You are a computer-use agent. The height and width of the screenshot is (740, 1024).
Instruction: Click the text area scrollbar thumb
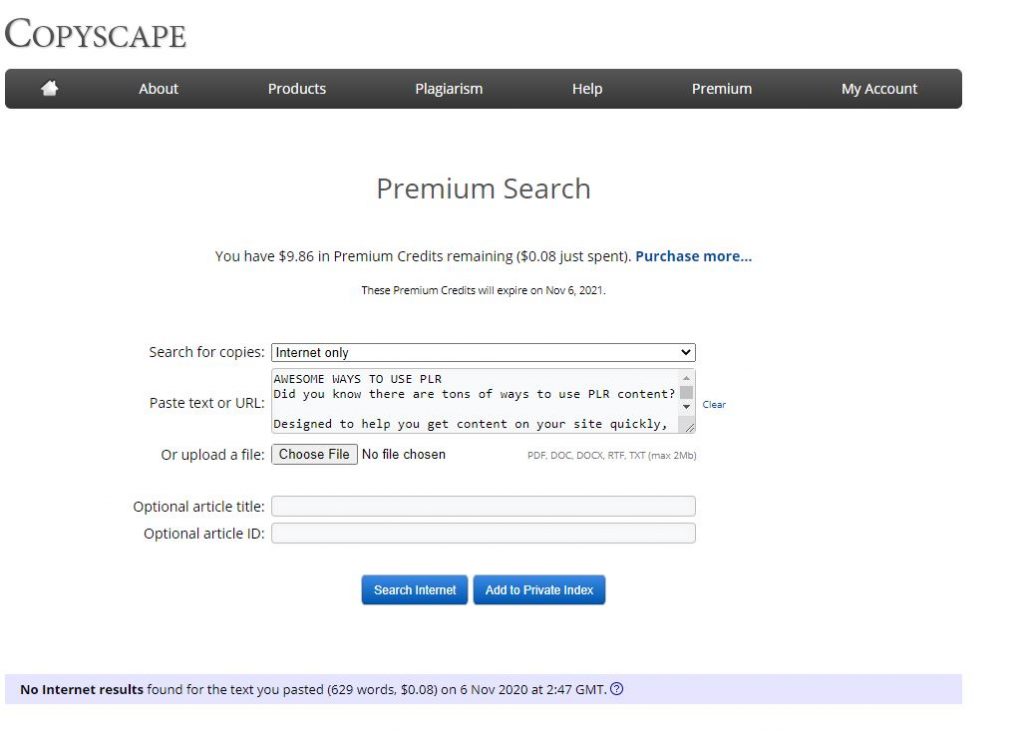pyautogui.click(x=686, y=392)
